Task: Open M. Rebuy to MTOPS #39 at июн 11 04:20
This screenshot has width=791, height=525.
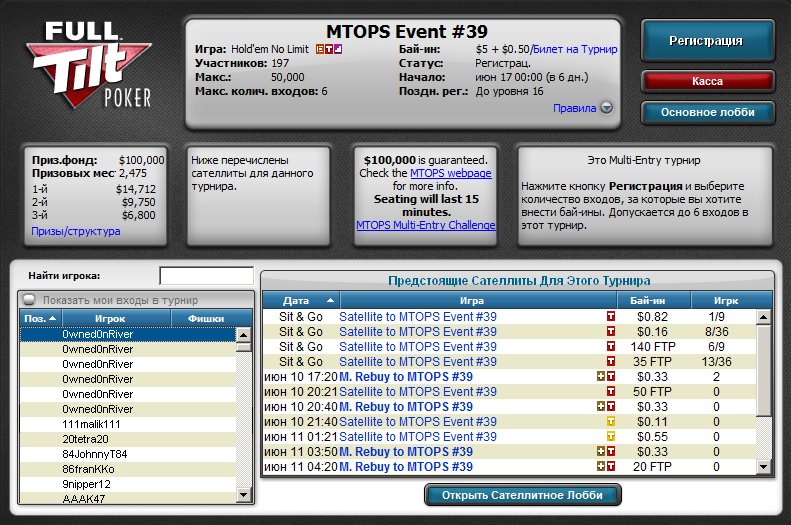Action: click(406, 467)
